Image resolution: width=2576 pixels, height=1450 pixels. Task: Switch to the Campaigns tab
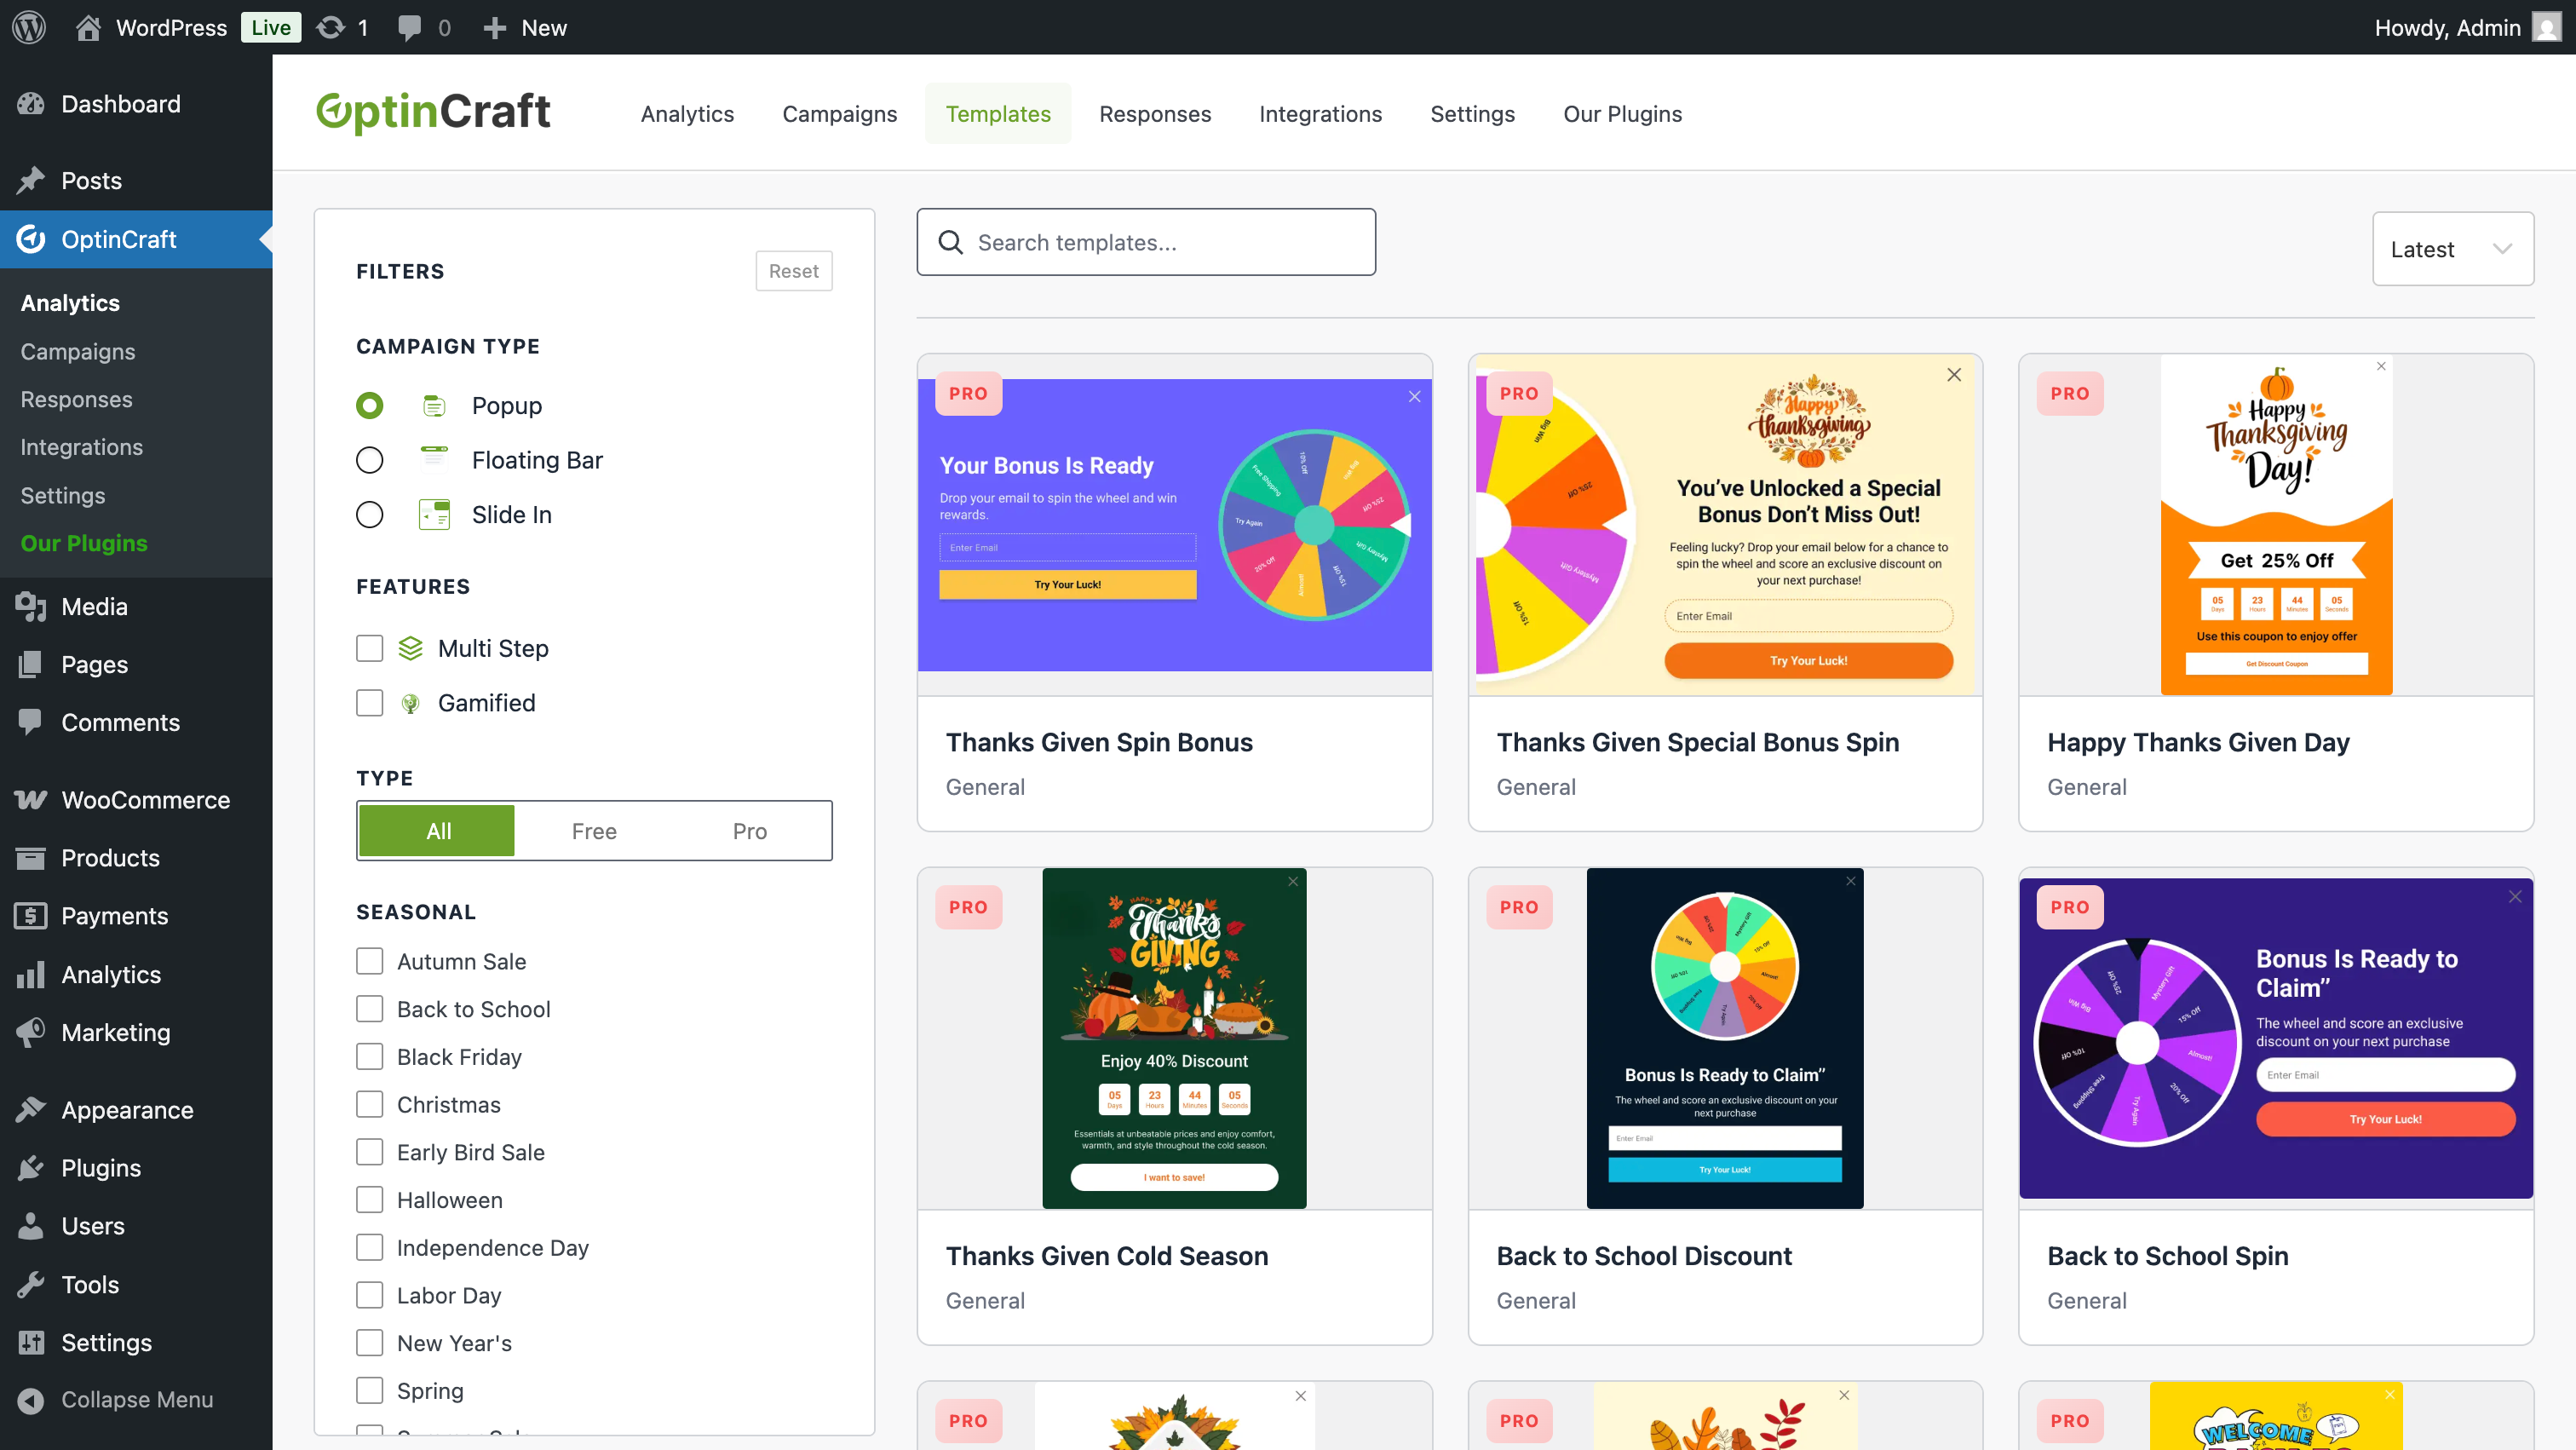(x=839, y=114)
